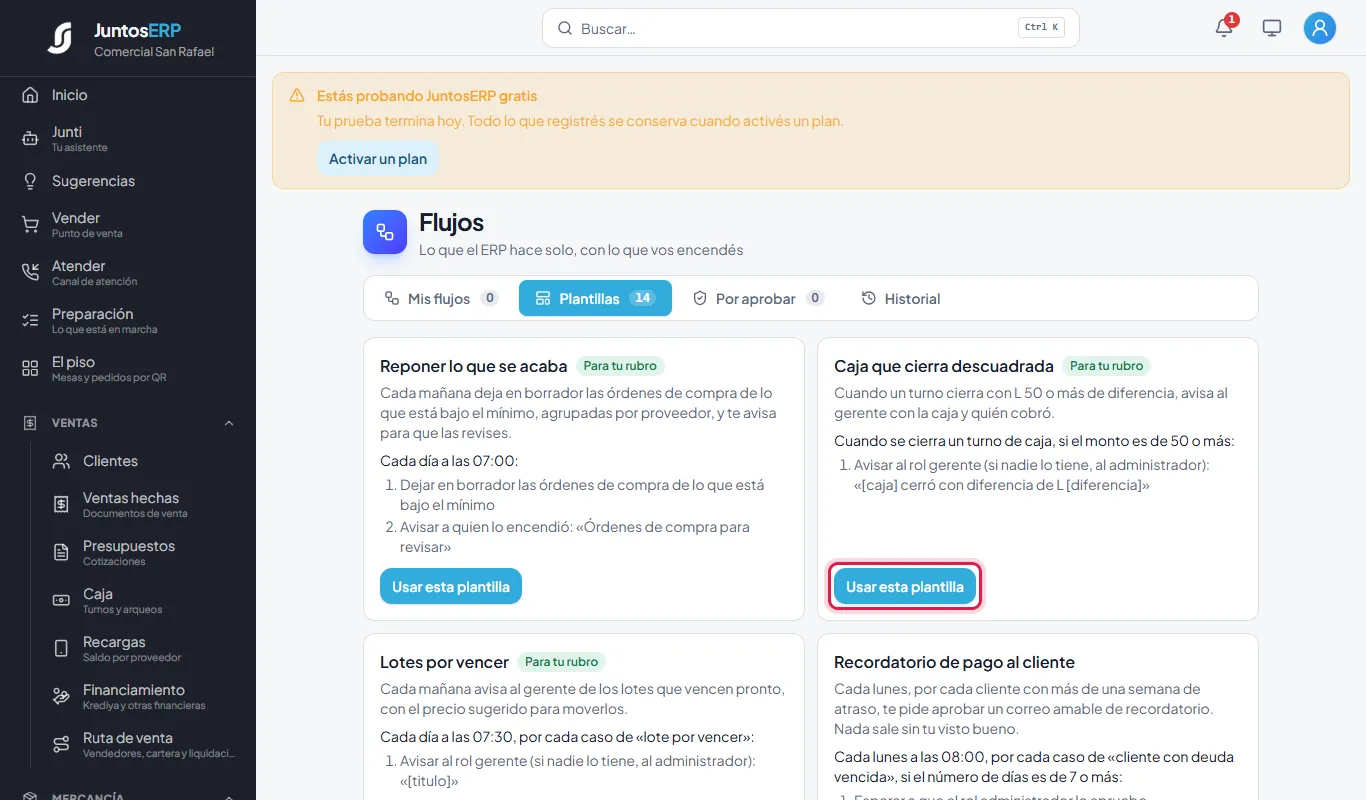Select the Historial tab
The image size is (1366, 800).
point(900,298)
